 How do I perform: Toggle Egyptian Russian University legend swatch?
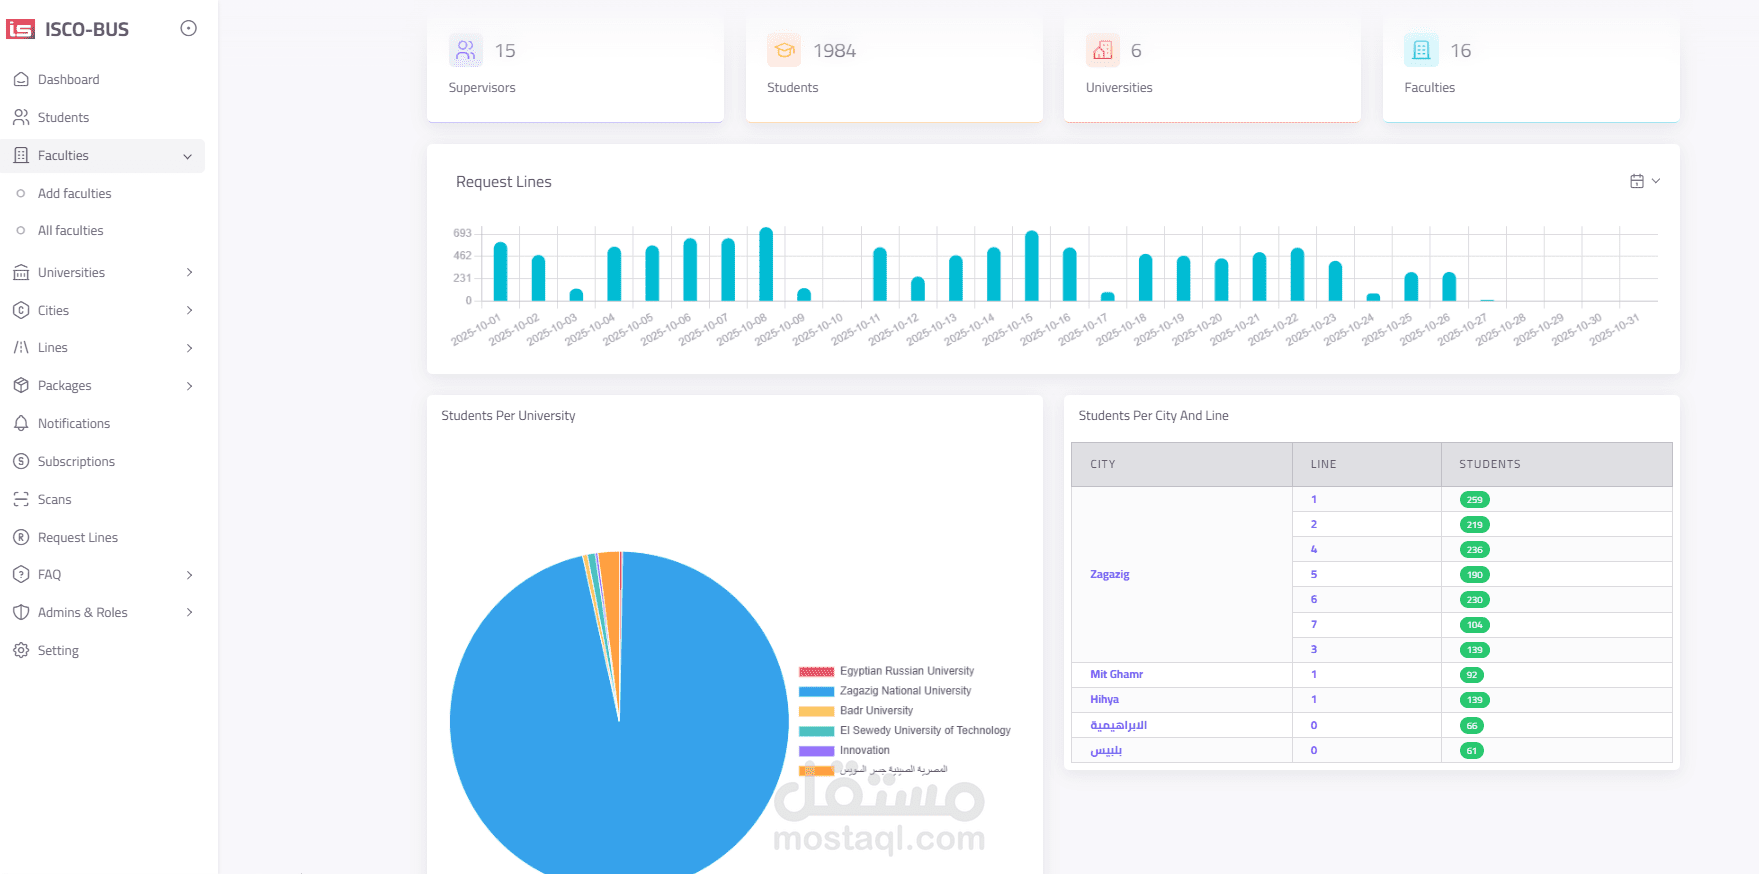click(x=816, y=672)
